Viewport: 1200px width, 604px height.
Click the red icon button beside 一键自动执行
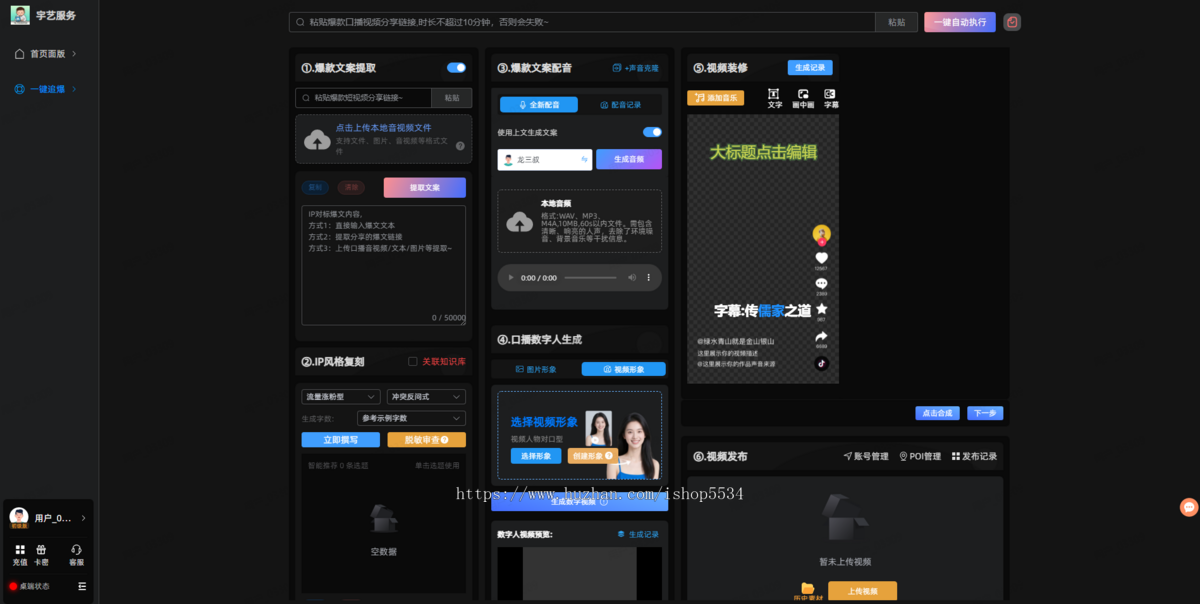(1012, 22)
